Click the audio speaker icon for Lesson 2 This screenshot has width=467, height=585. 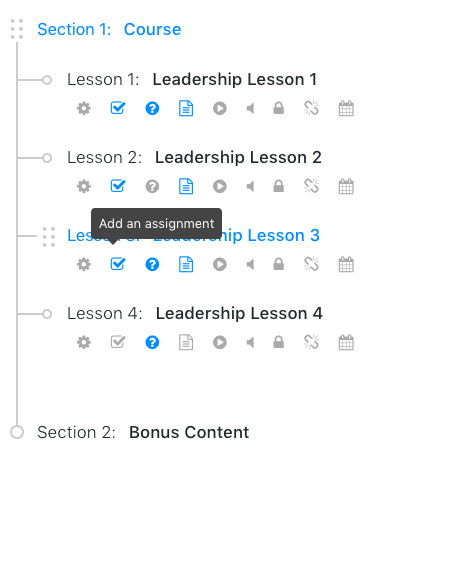pyautogui.click(x=250, y=187)
